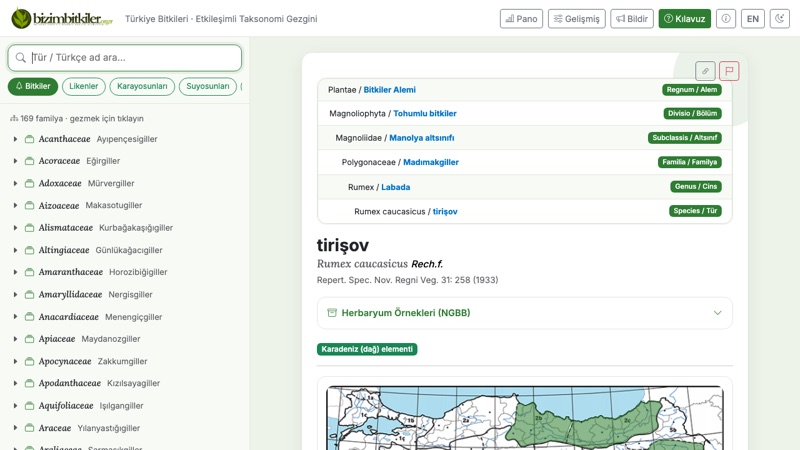Select the Suyosunları filter chip
This screenshot has height=450, width=800.
pyautogui.click(x=208, y=86)
